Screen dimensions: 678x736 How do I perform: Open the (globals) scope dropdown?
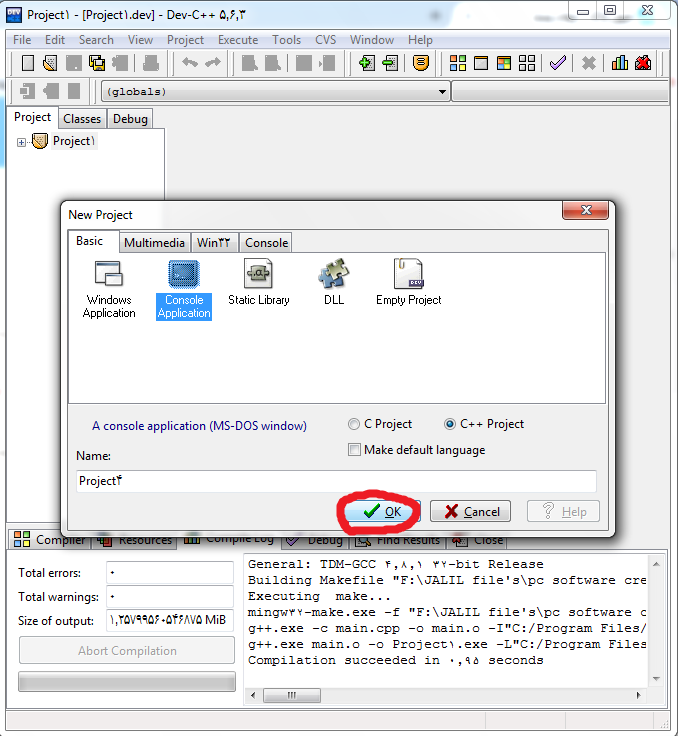click(442, 92)
